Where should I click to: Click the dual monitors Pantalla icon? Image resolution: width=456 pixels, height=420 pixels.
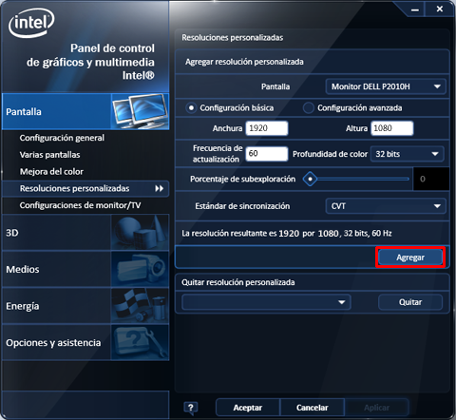(x=140, y=111)
